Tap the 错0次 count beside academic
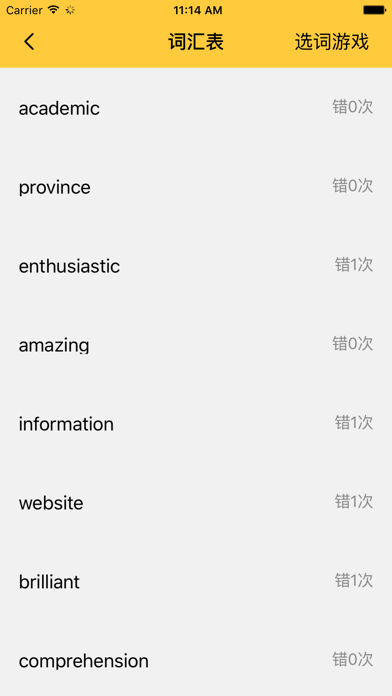This screenshot has height=696, width=392. click(353, 107)
